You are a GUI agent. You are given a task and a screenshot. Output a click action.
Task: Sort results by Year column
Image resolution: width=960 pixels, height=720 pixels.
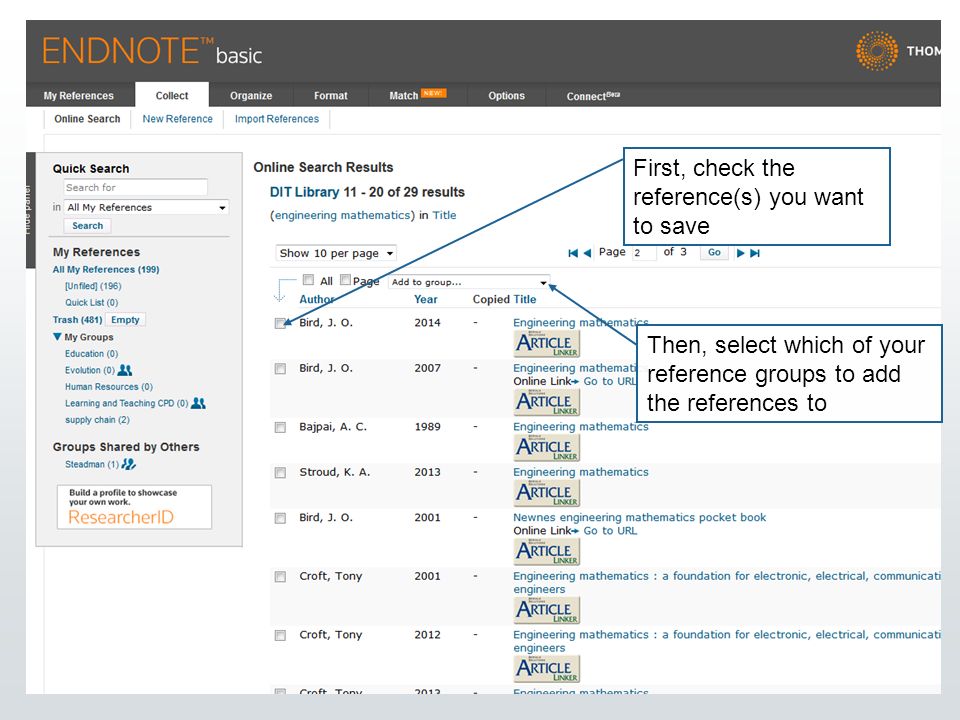tap(426, 299)
